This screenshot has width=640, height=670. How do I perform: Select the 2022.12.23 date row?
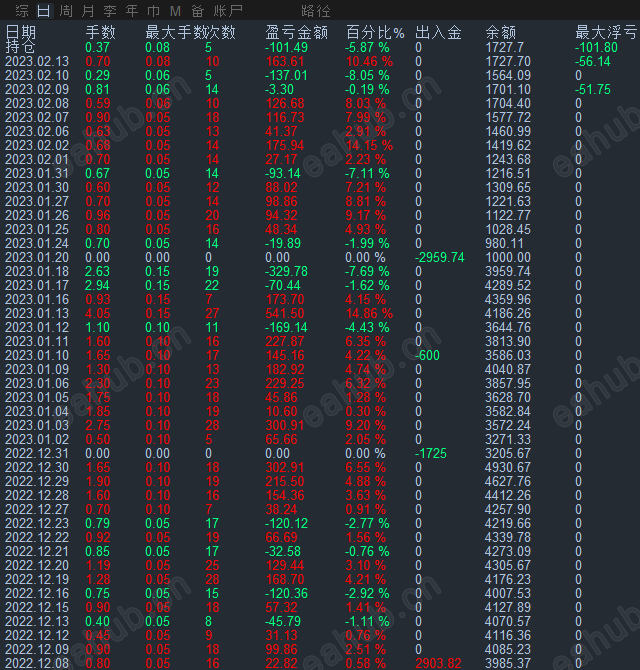[37, 523]
